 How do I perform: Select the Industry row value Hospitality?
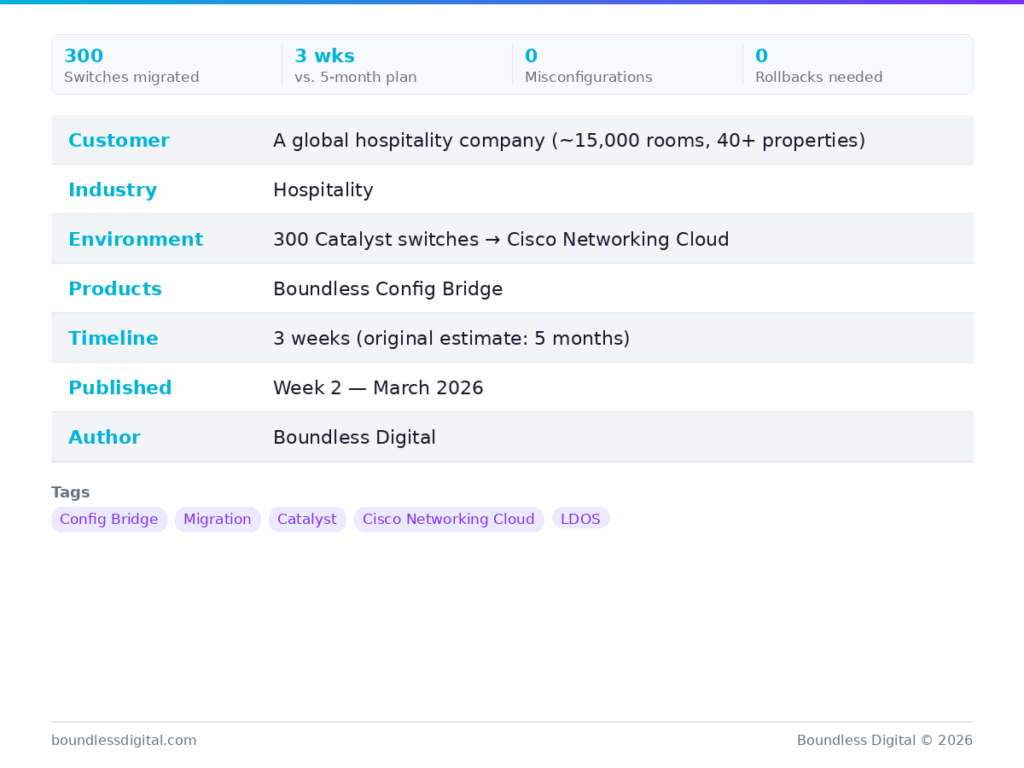coord(323,190)
